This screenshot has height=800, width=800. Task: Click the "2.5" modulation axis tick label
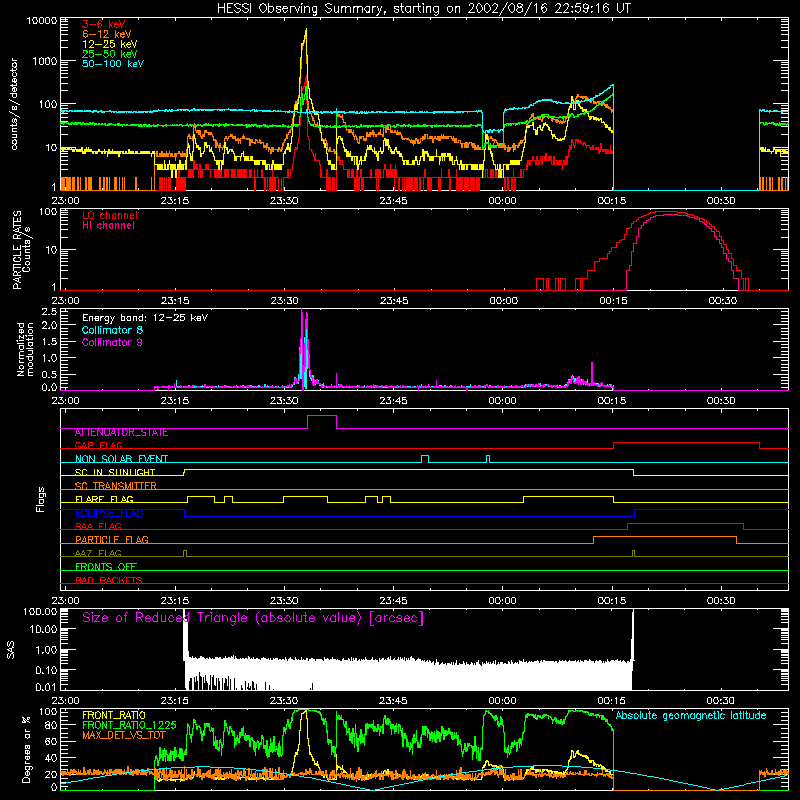(x=49, y=312)
